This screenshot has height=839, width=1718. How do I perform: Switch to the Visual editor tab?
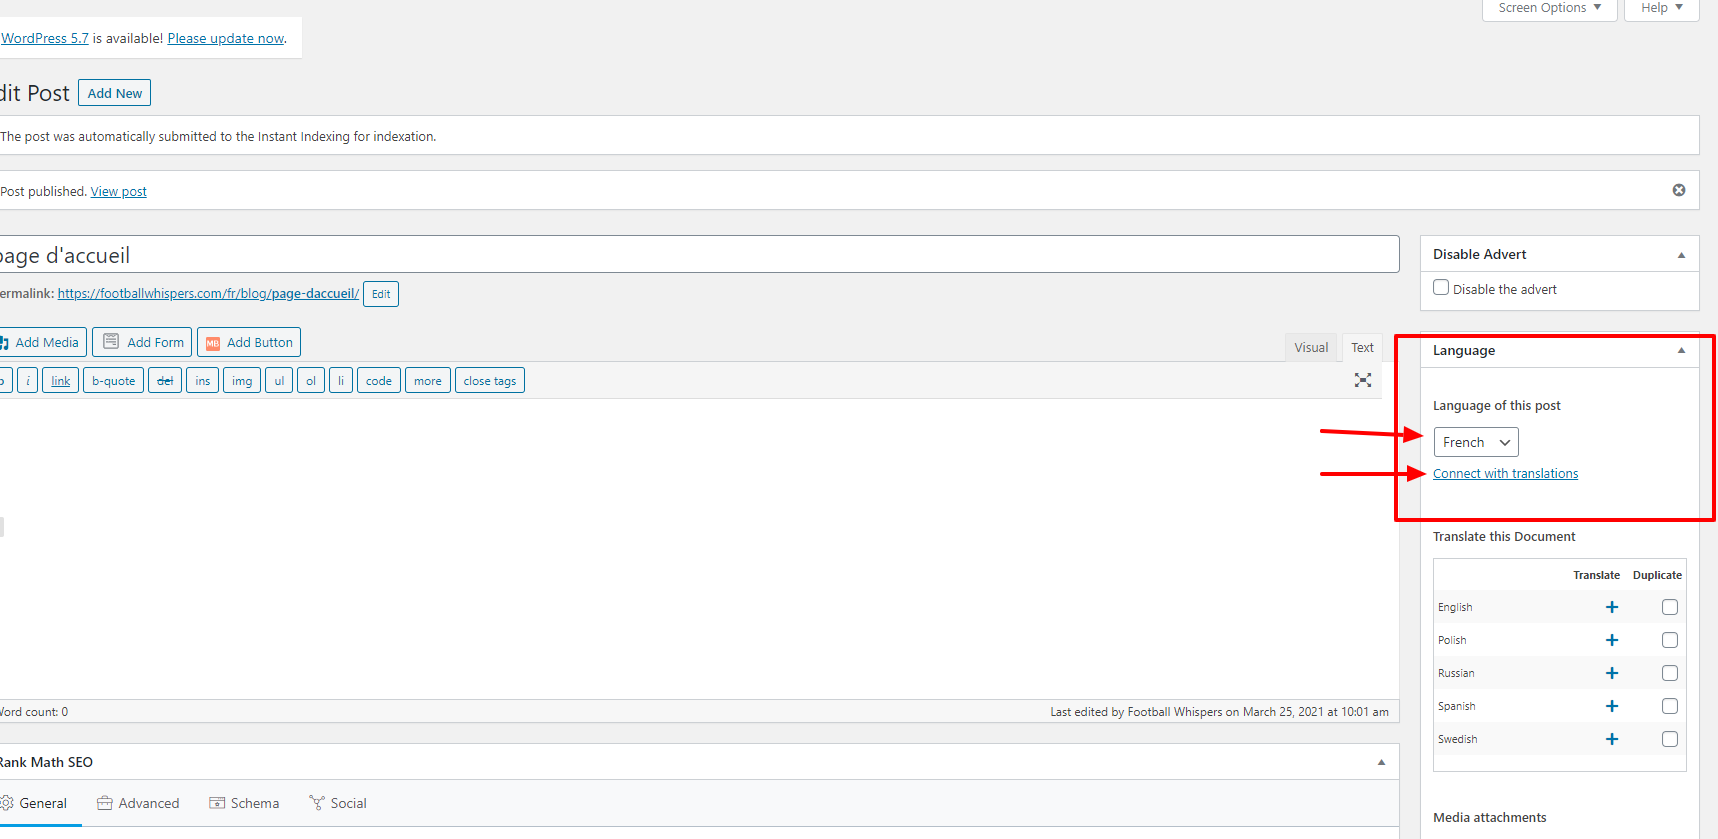click(1310, 347)
